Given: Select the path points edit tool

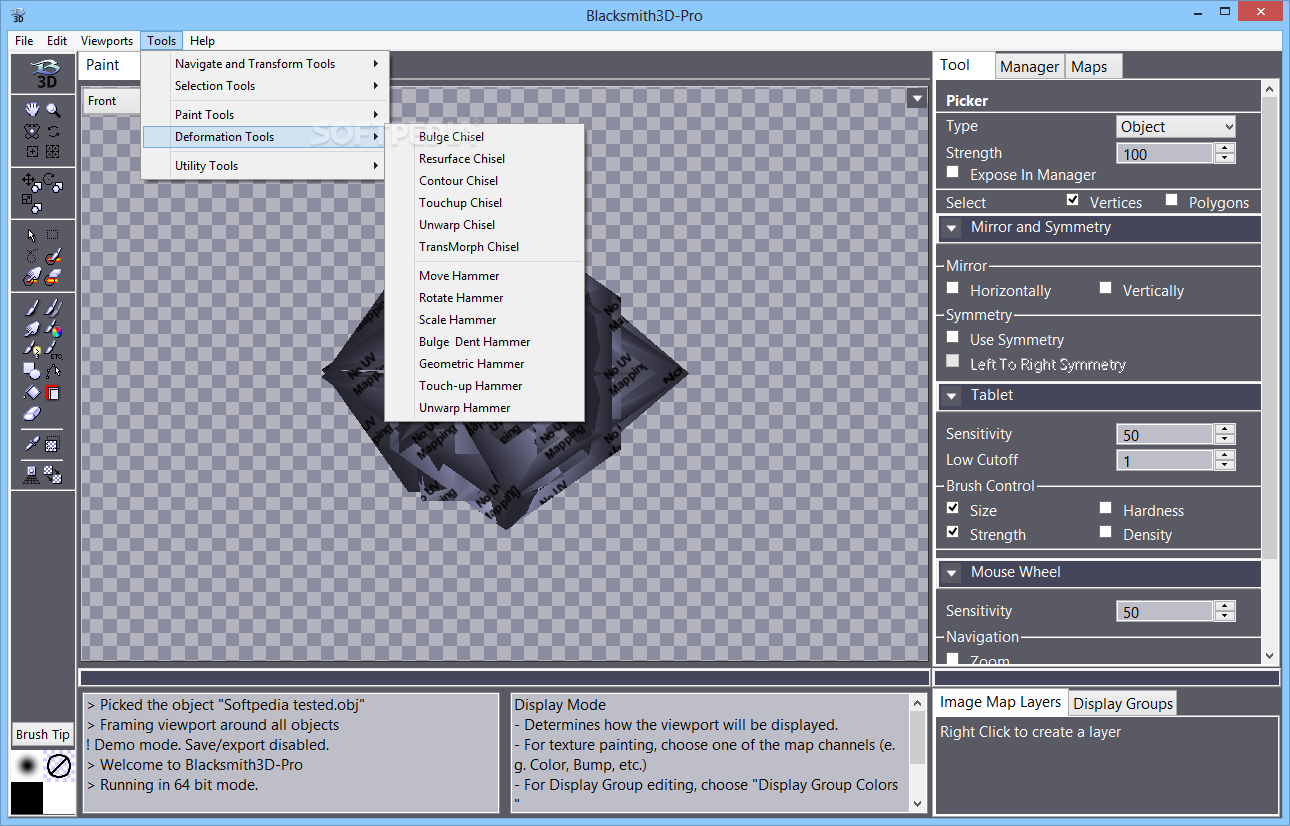Looking at the screenshot, I should coord(53,370).
